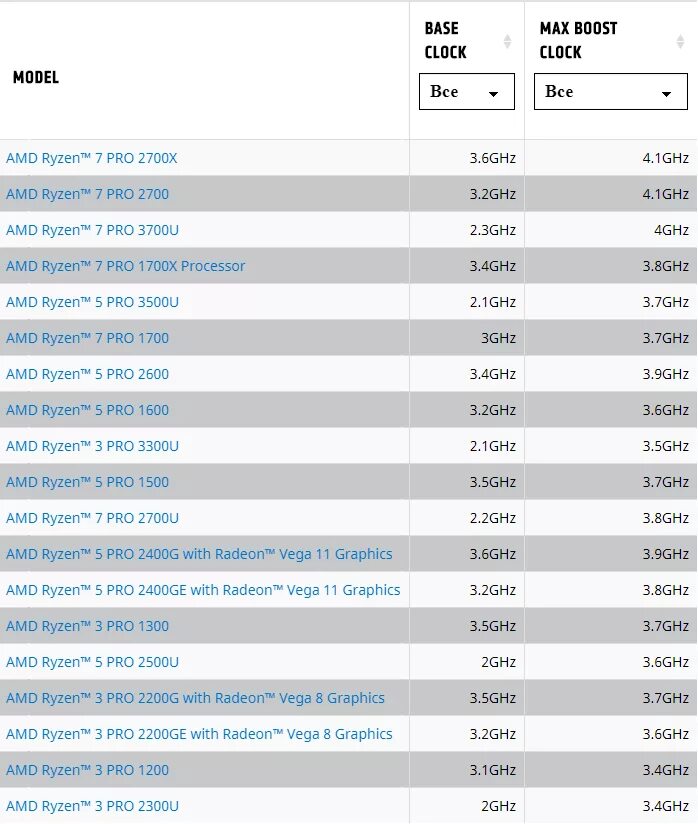Open the Max Boost Clock filter dropdown
The height and width of the screenshot is (824, 698).
pyautogui.click(x=611, y=91)
